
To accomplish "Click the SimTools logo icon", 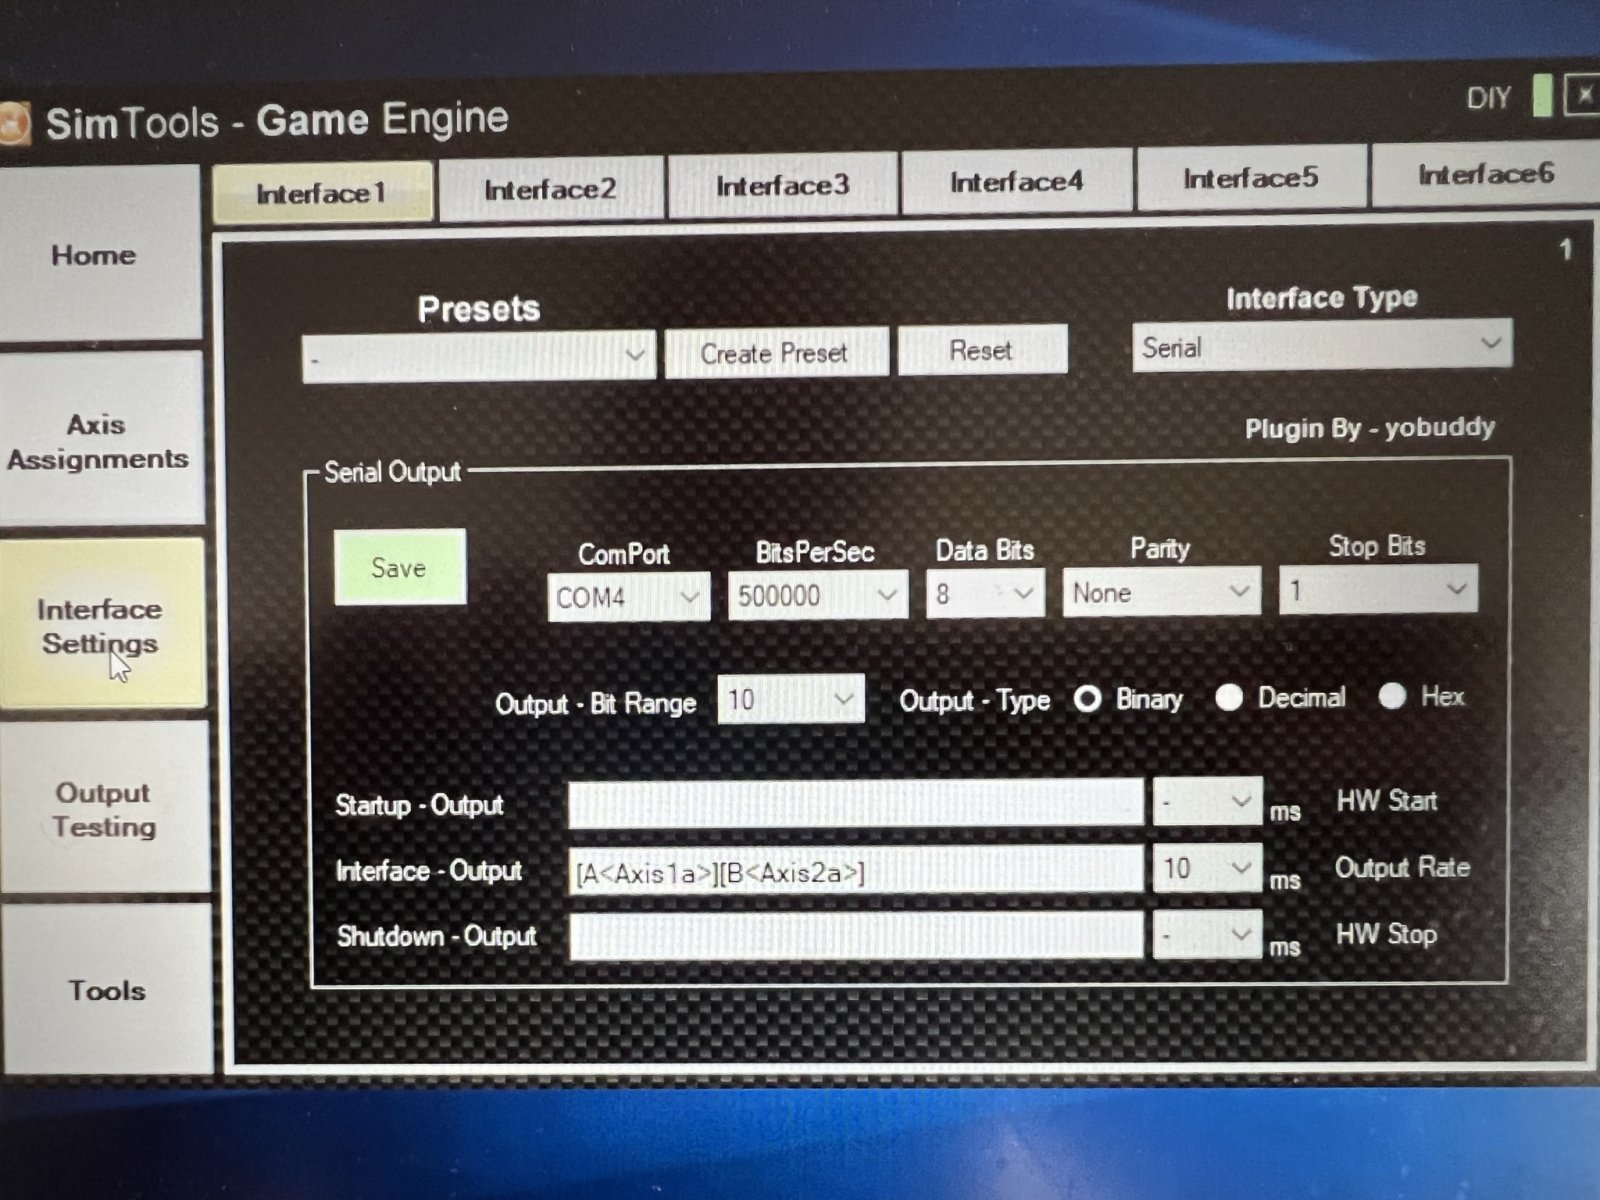I will tap(14, 125).
